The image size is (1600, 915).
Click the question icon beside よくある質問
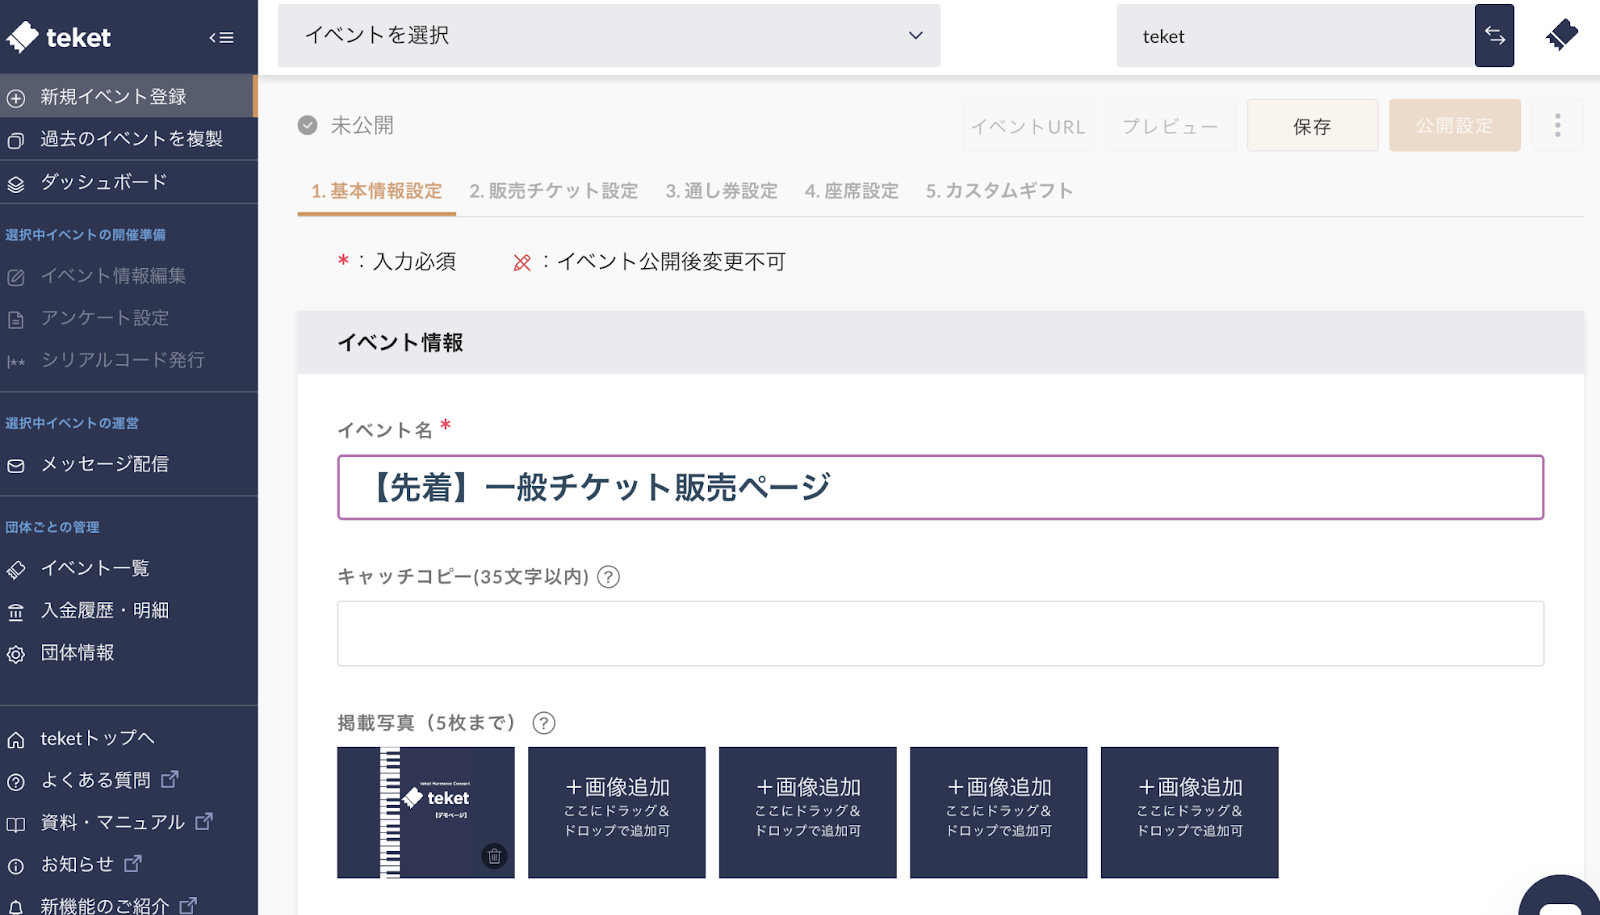[x=16, y=782]
